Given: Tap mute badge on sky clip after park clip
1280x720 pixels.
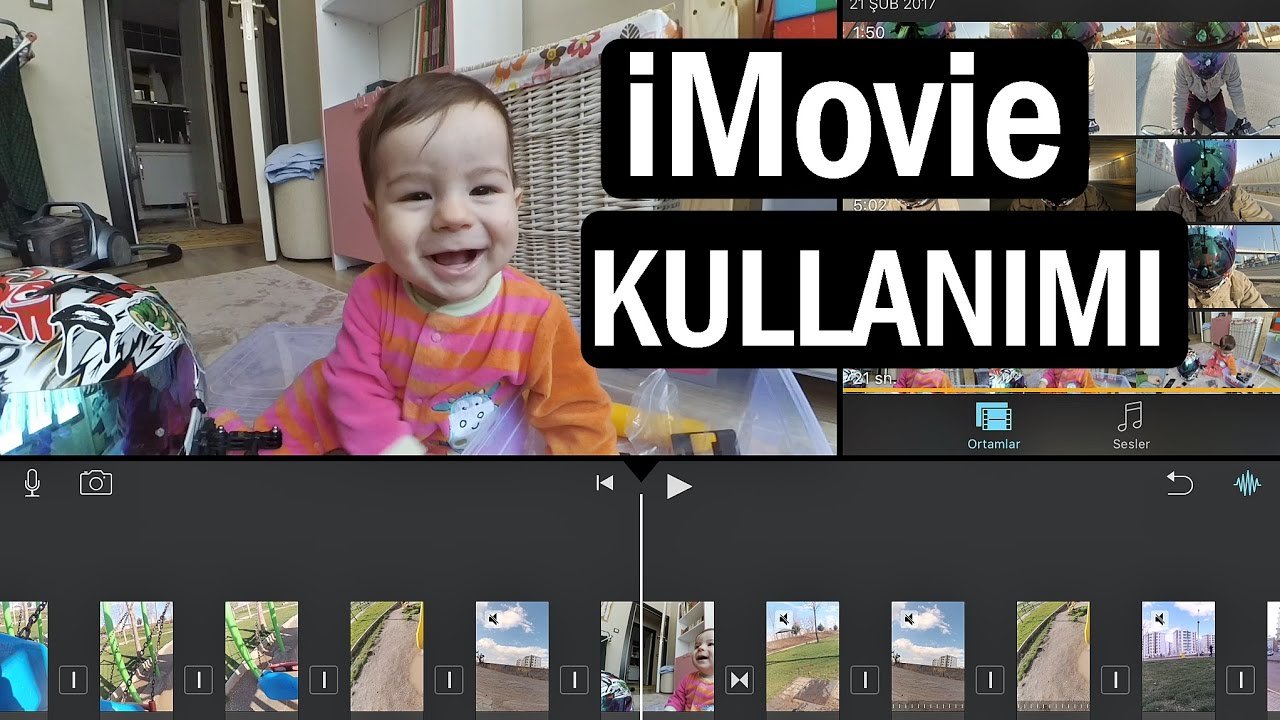Looking at the screenshot, I should [x=908, y=620].
